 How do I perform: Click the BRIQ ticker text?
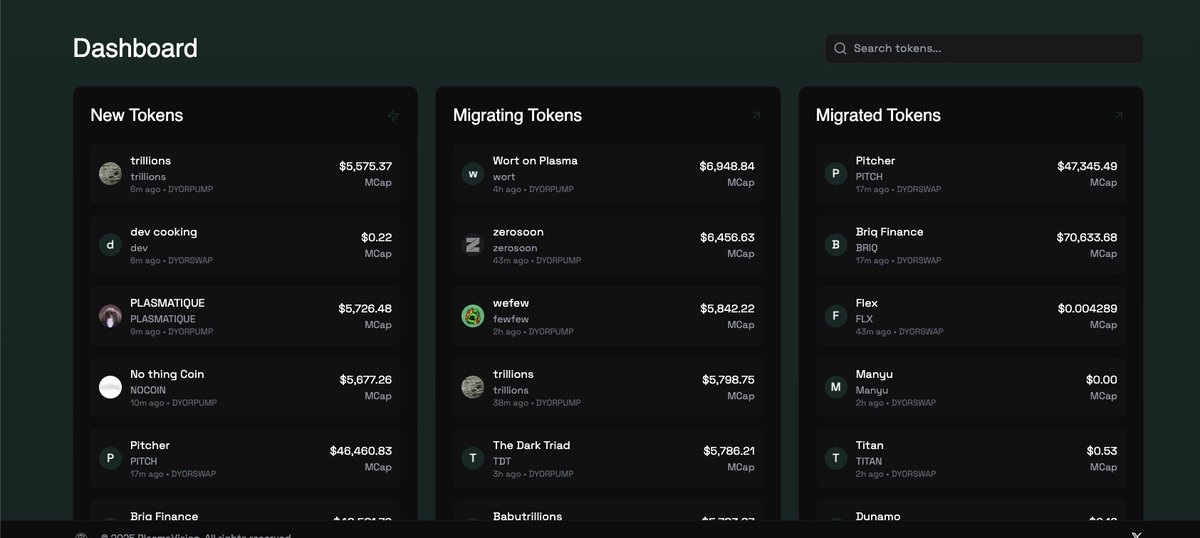(x=867, y=248)
